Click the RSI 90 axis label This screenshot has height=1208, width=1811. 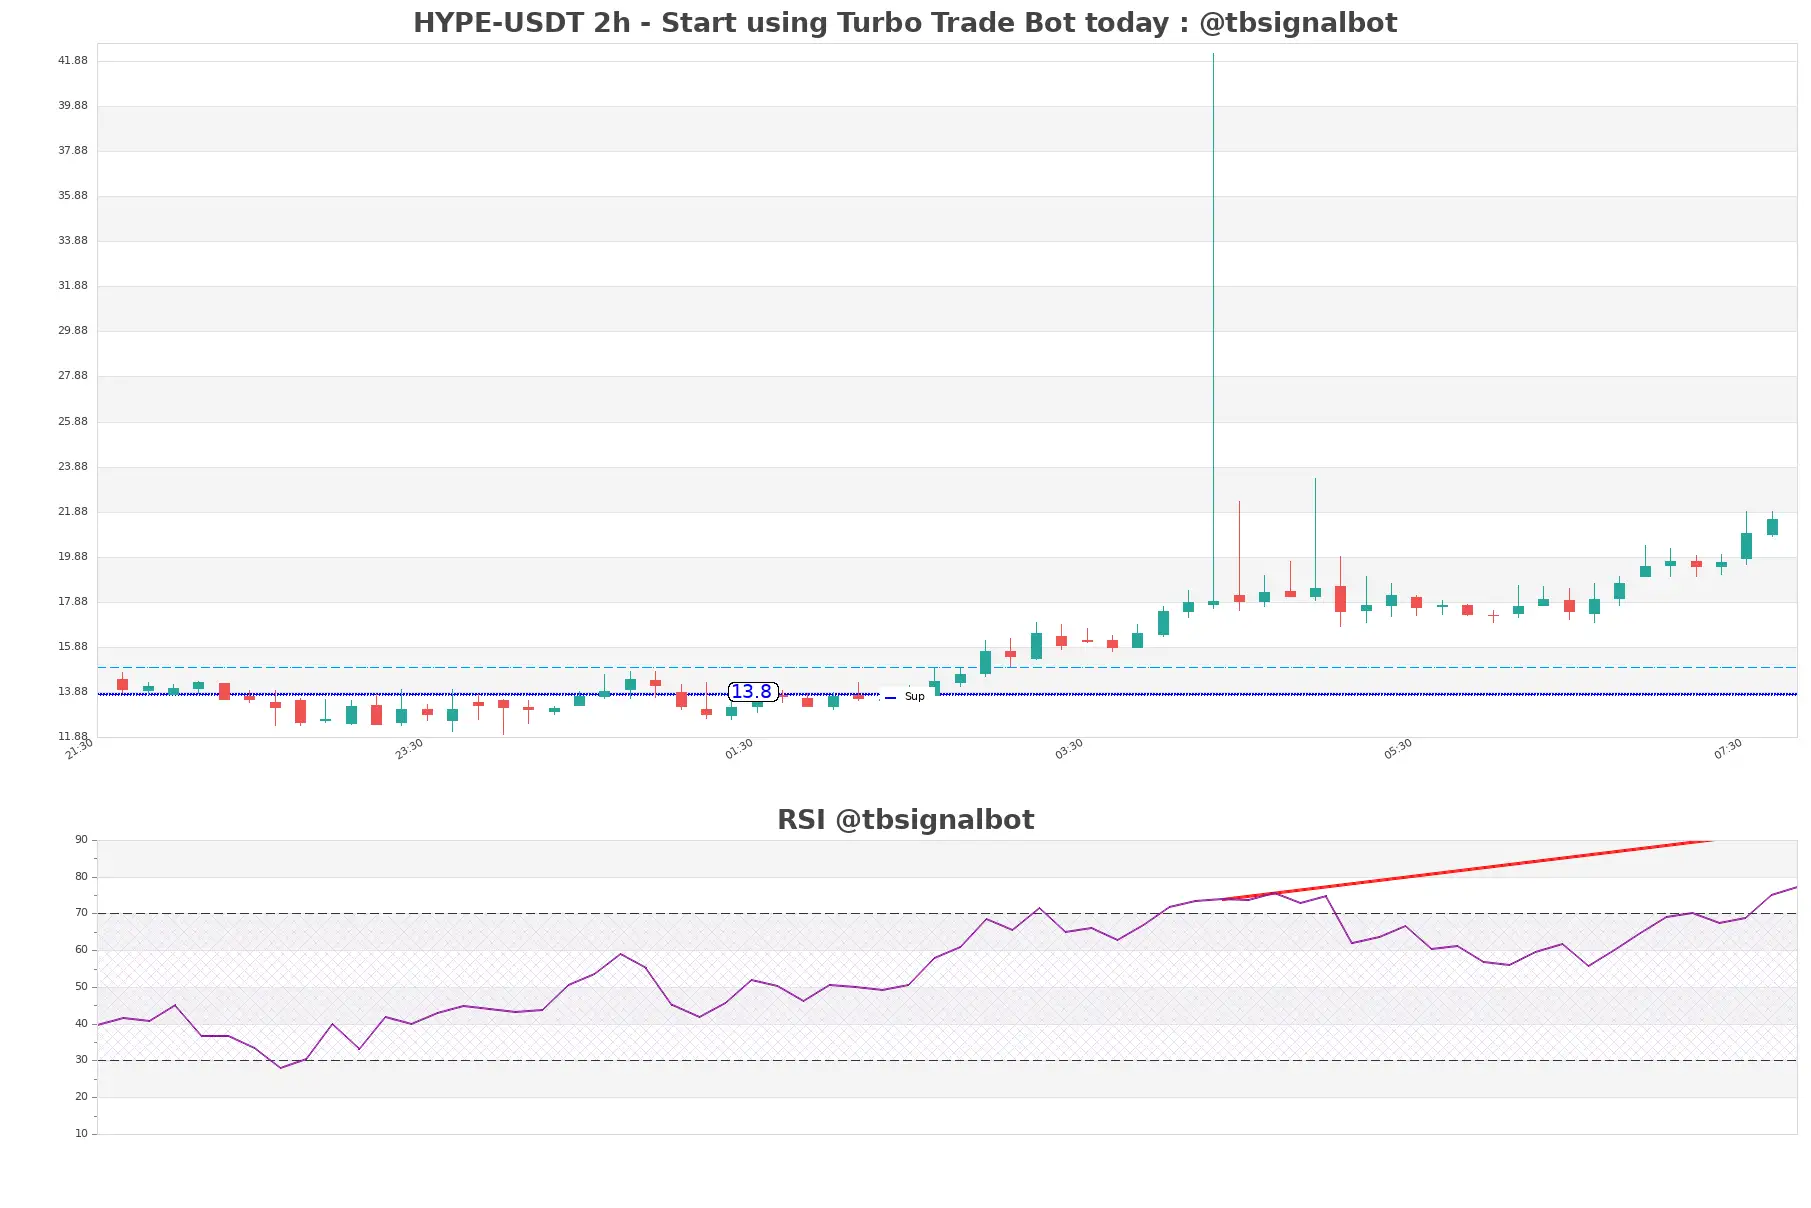coord(81,840)
